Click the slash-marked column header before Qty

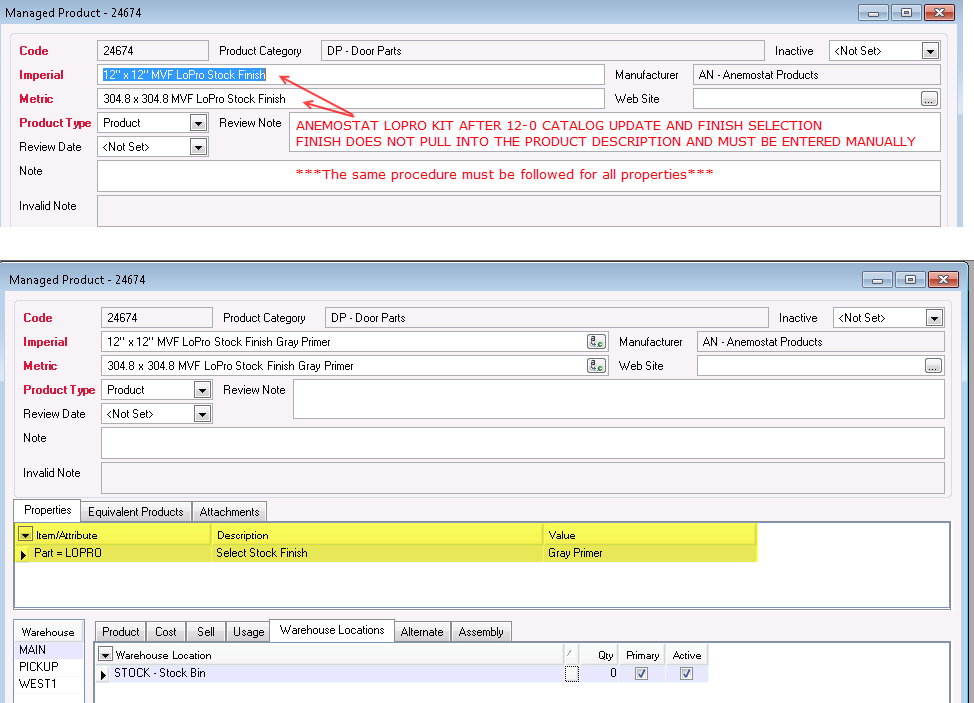point(570,655)
